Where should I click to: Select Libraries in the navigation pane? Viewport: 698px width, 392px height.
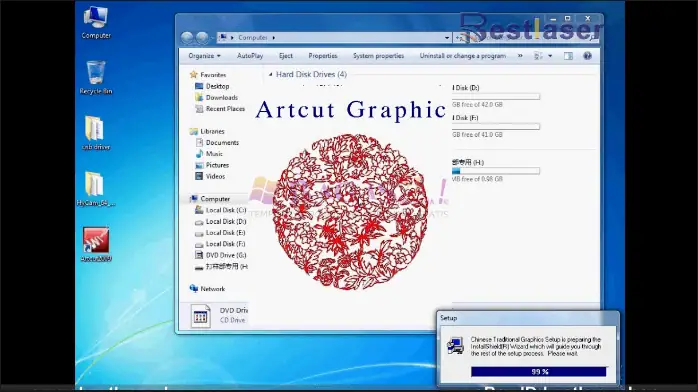212,131
